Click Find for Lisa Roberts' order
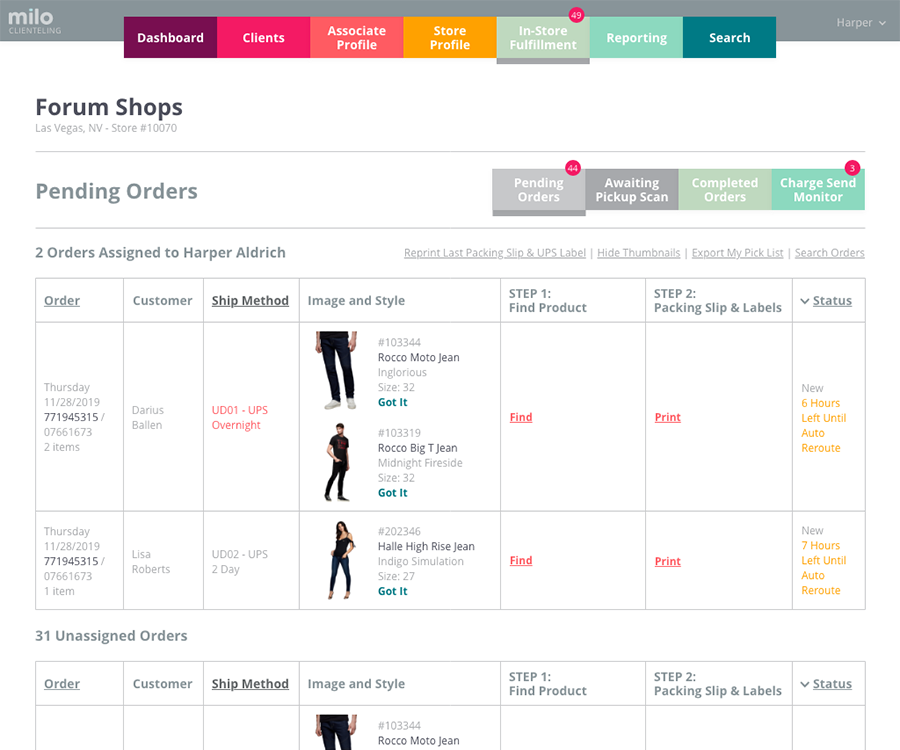 pos(521,561)
